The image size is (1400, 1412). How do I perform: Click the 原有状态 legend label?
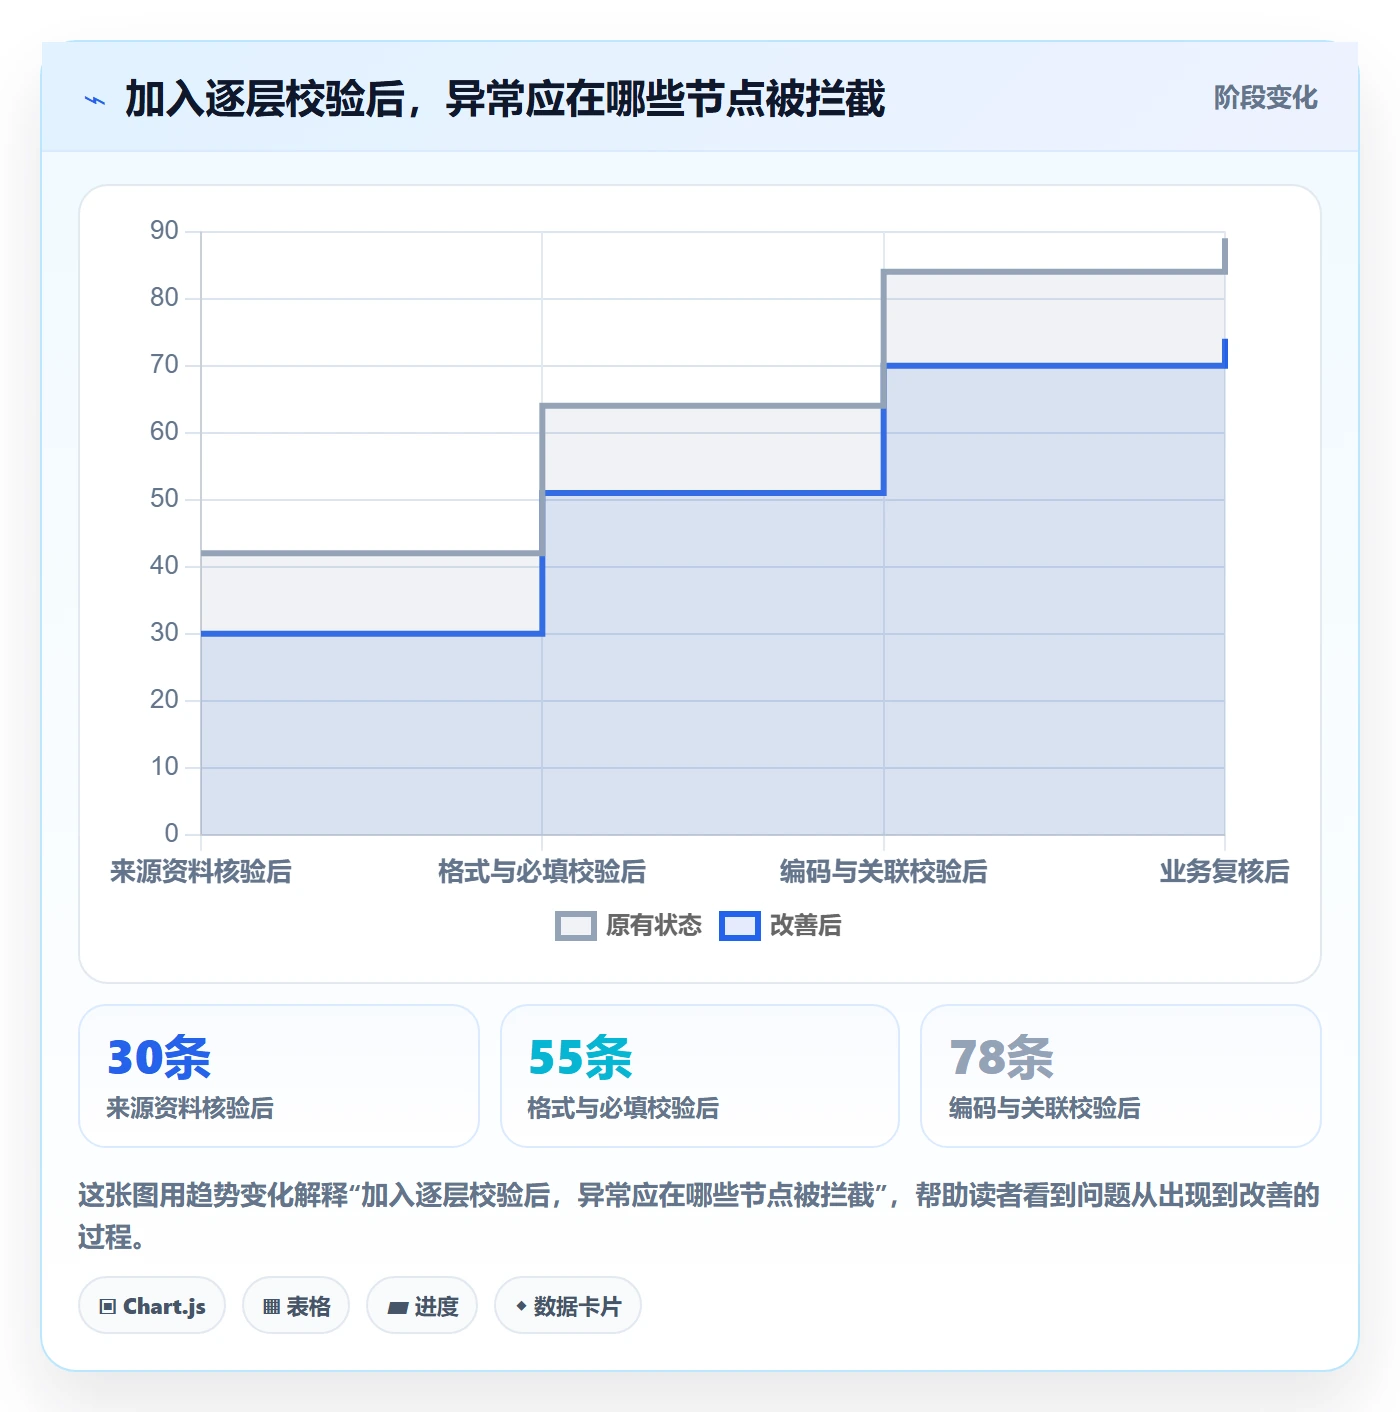654,926
